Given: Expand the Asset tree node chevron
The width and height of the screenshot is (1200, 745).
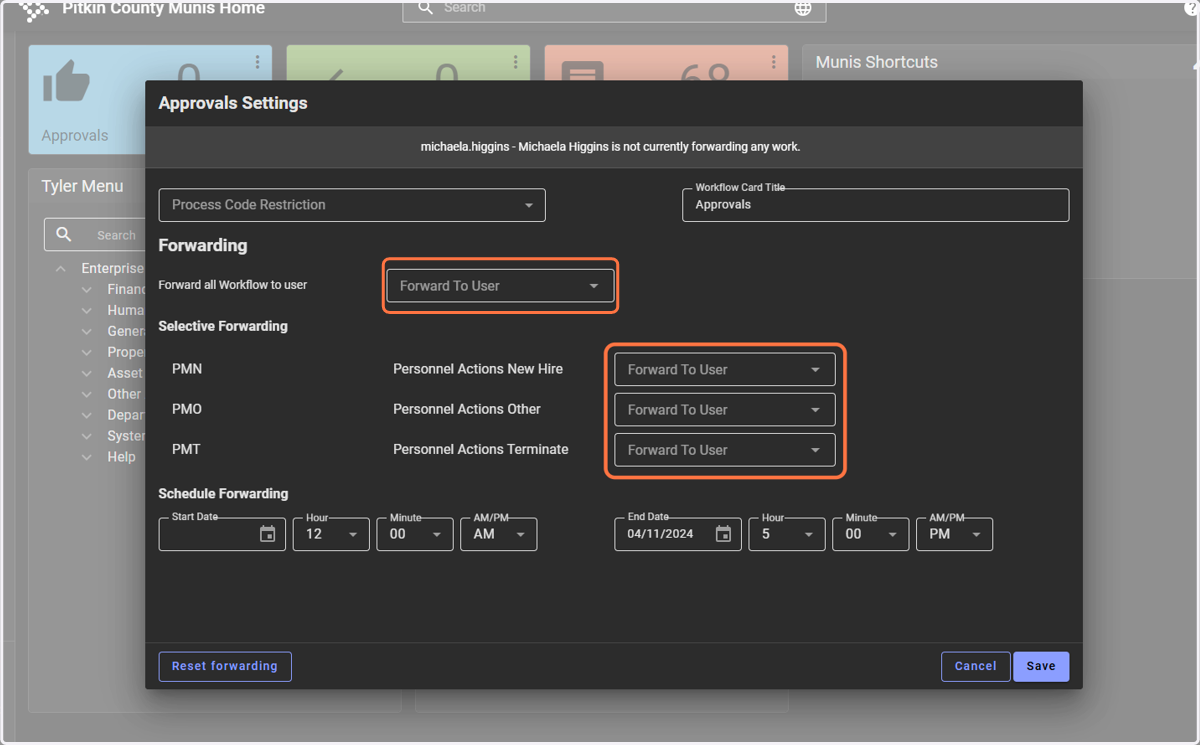Looking at the screenshot, I should click(87, 374).
